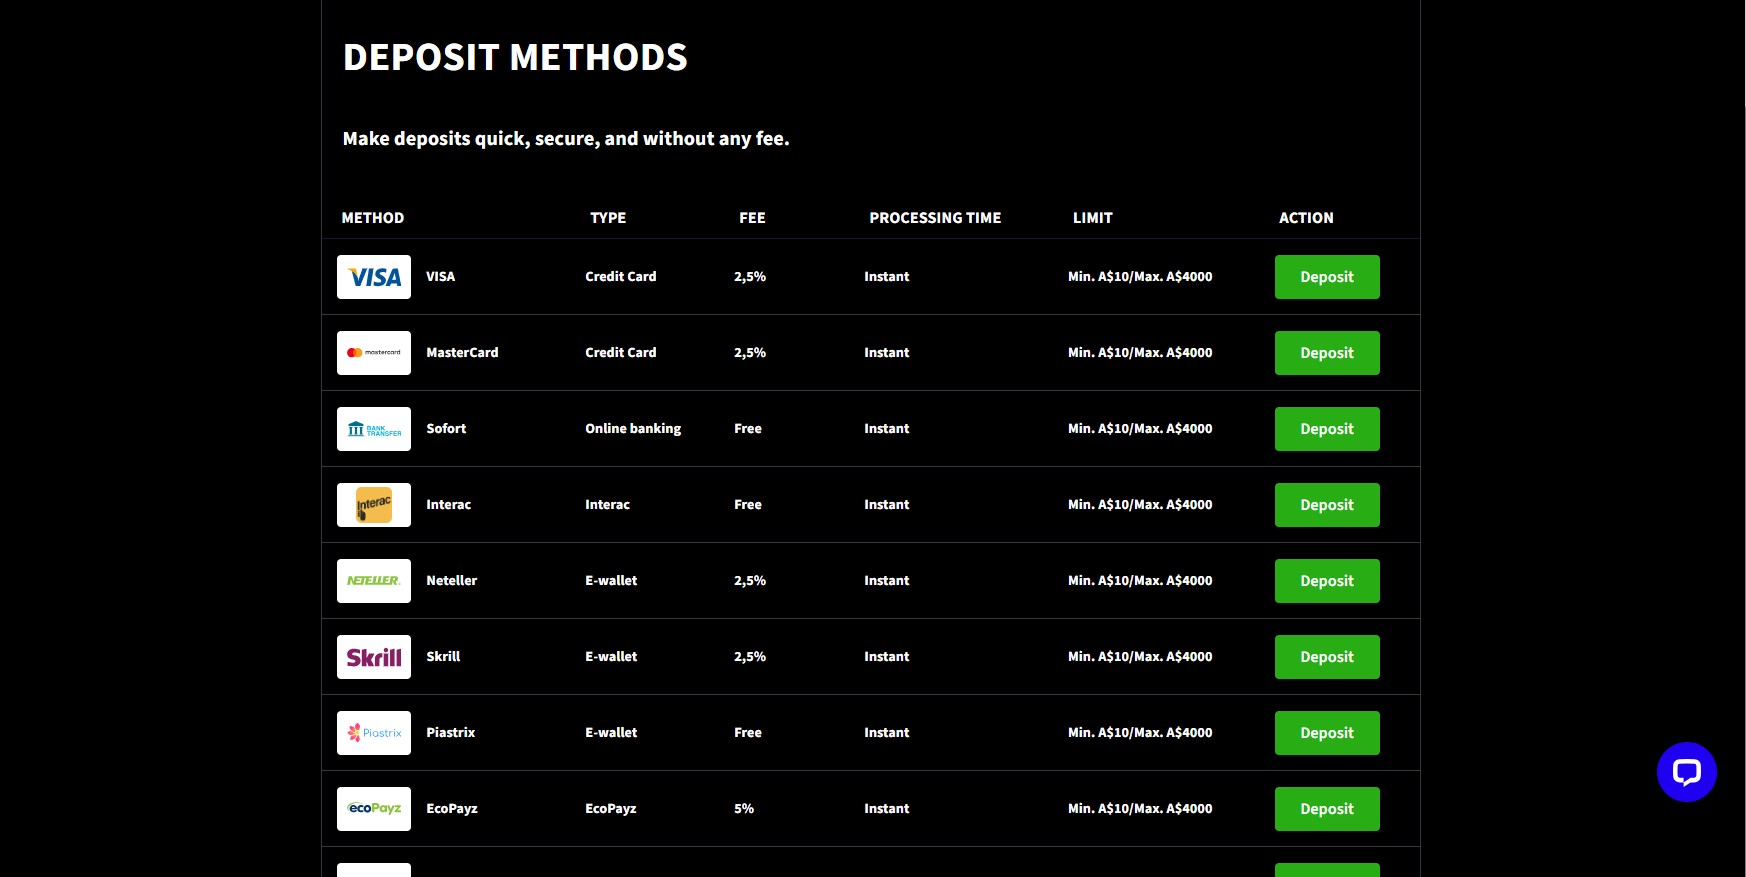Click the Interac method name
This screenshot has height=877, width=1746.
point(448,505)
